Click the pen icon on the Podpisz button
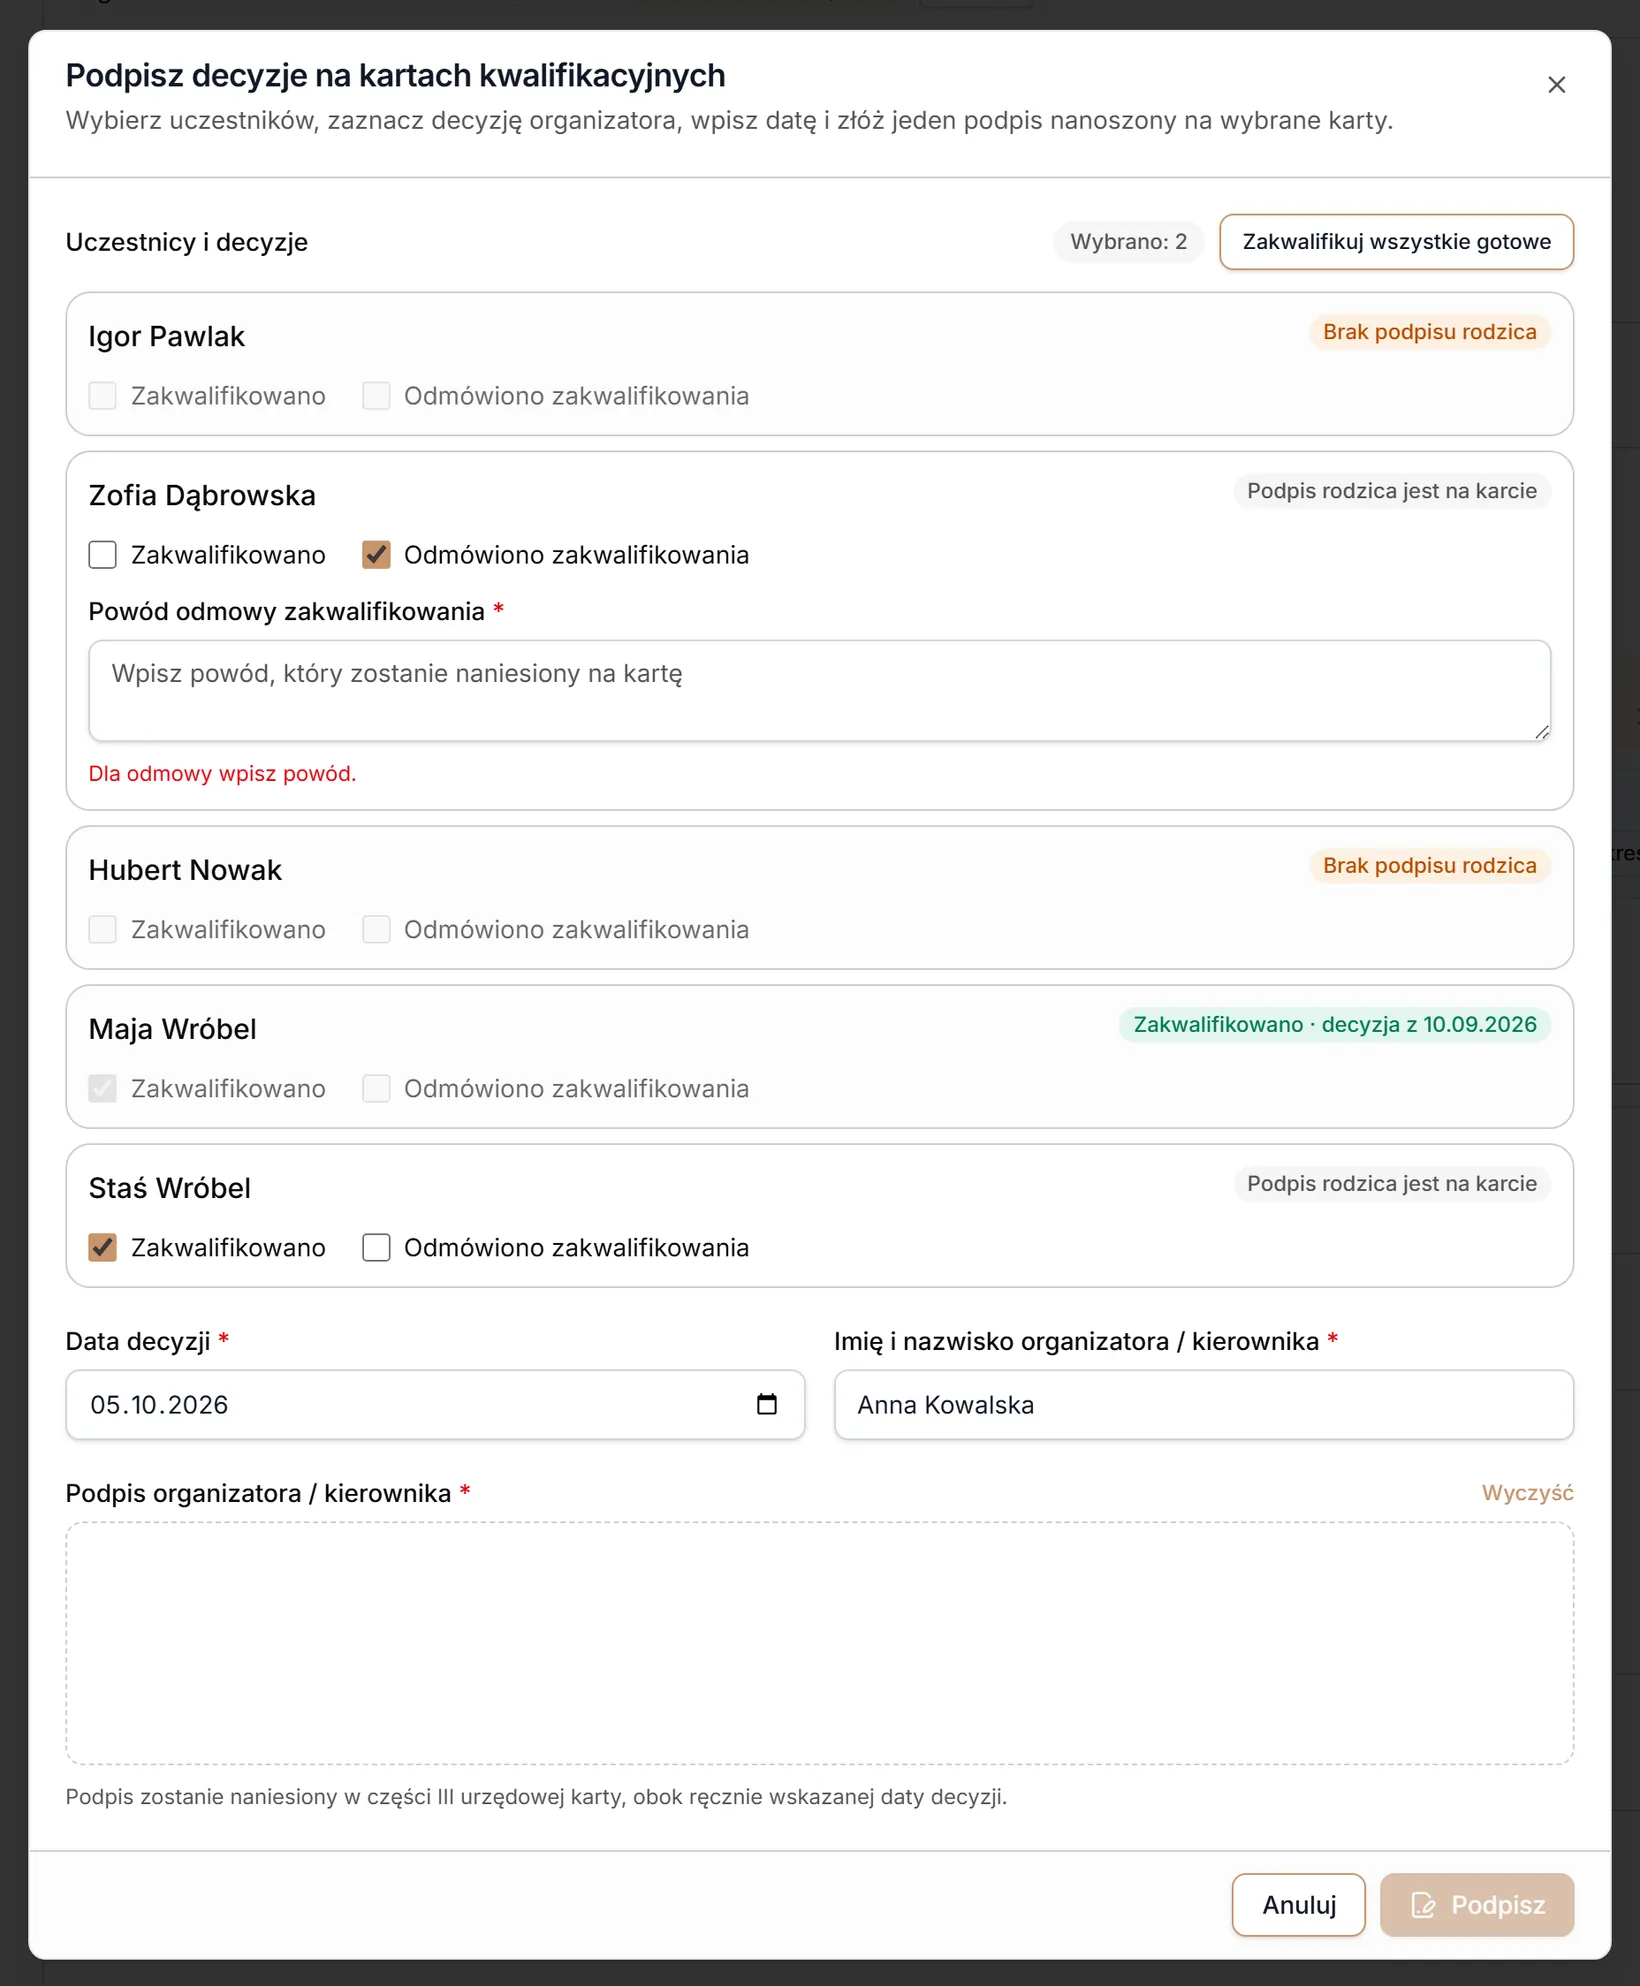This screenshot has height=1986, width=1640. pyautogui.click(x=1423, y=1905)
